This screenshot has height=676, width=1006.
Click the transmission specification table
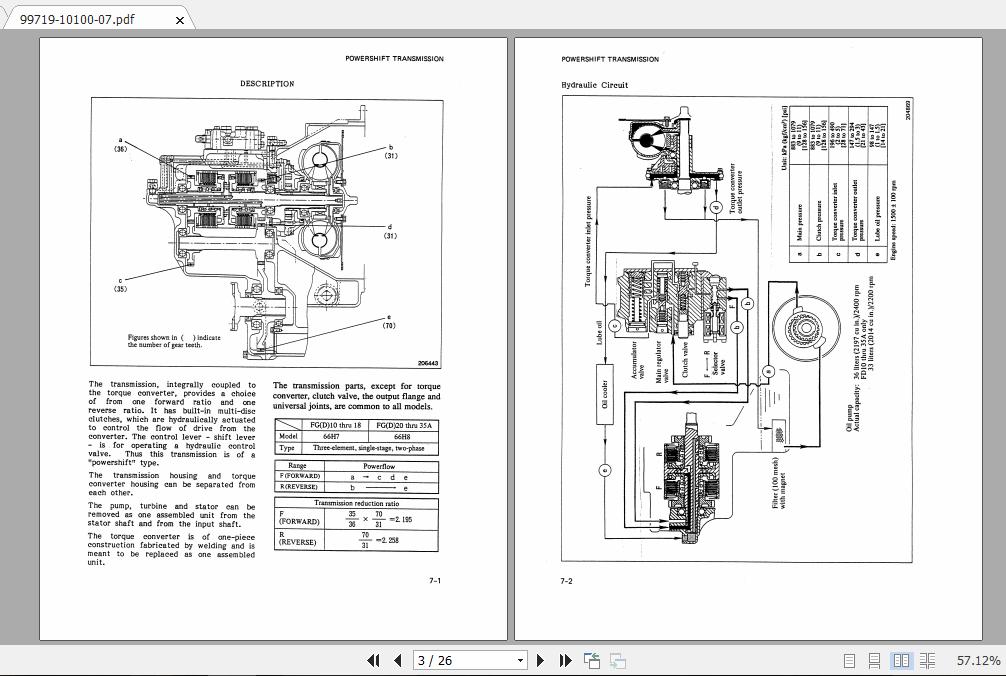(x=355, y=435)
